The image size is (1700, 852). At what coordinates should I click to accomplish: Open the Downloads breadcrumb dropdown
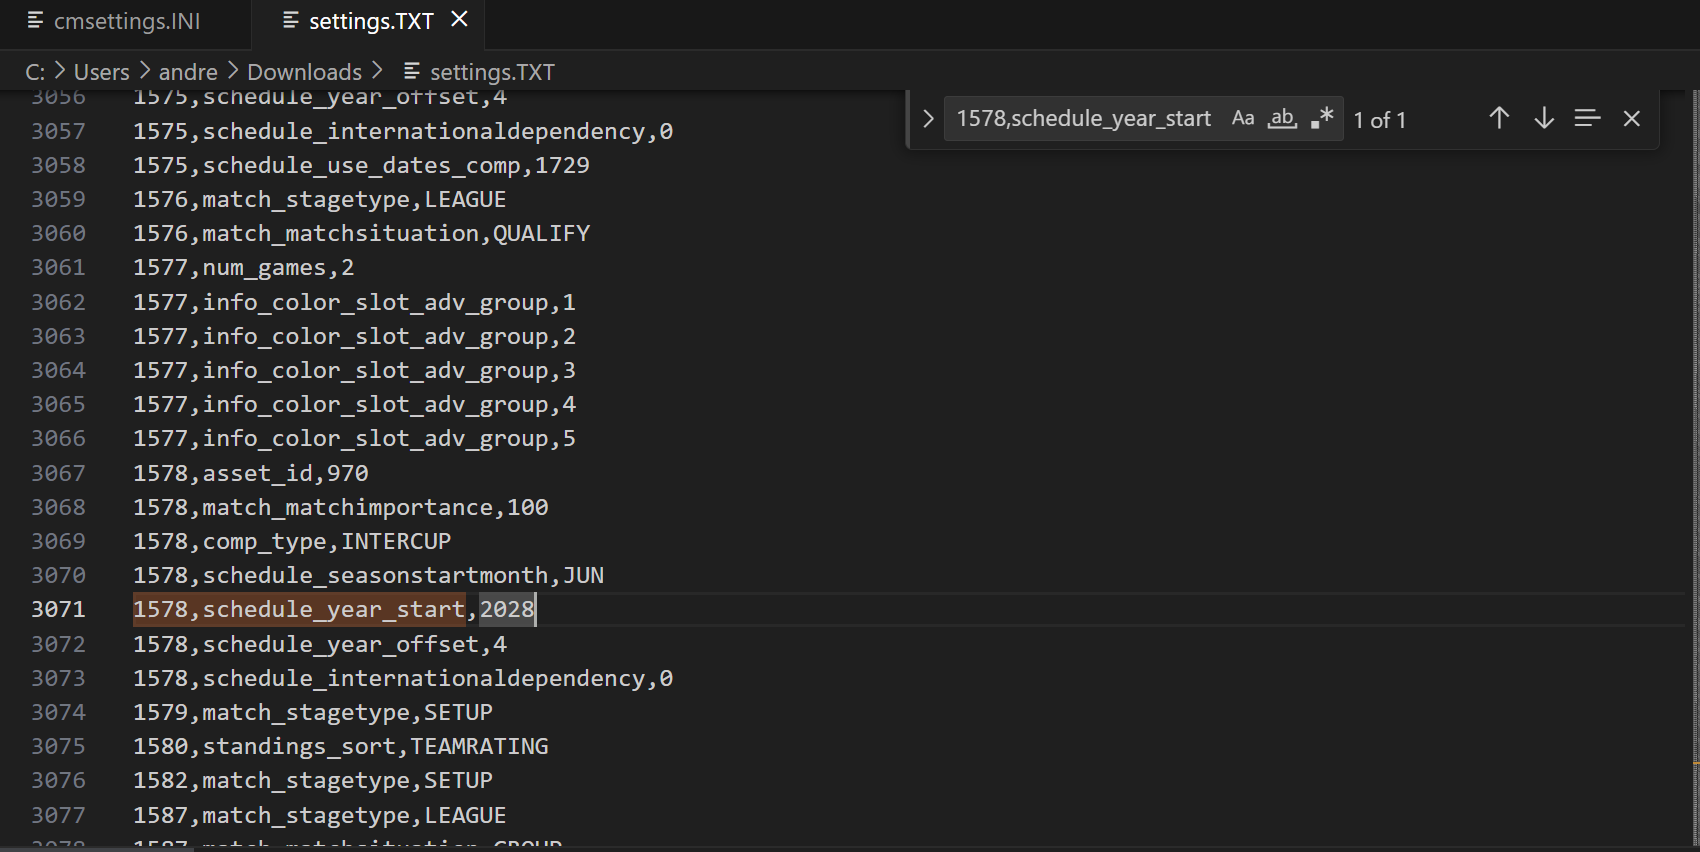(304, 72)
